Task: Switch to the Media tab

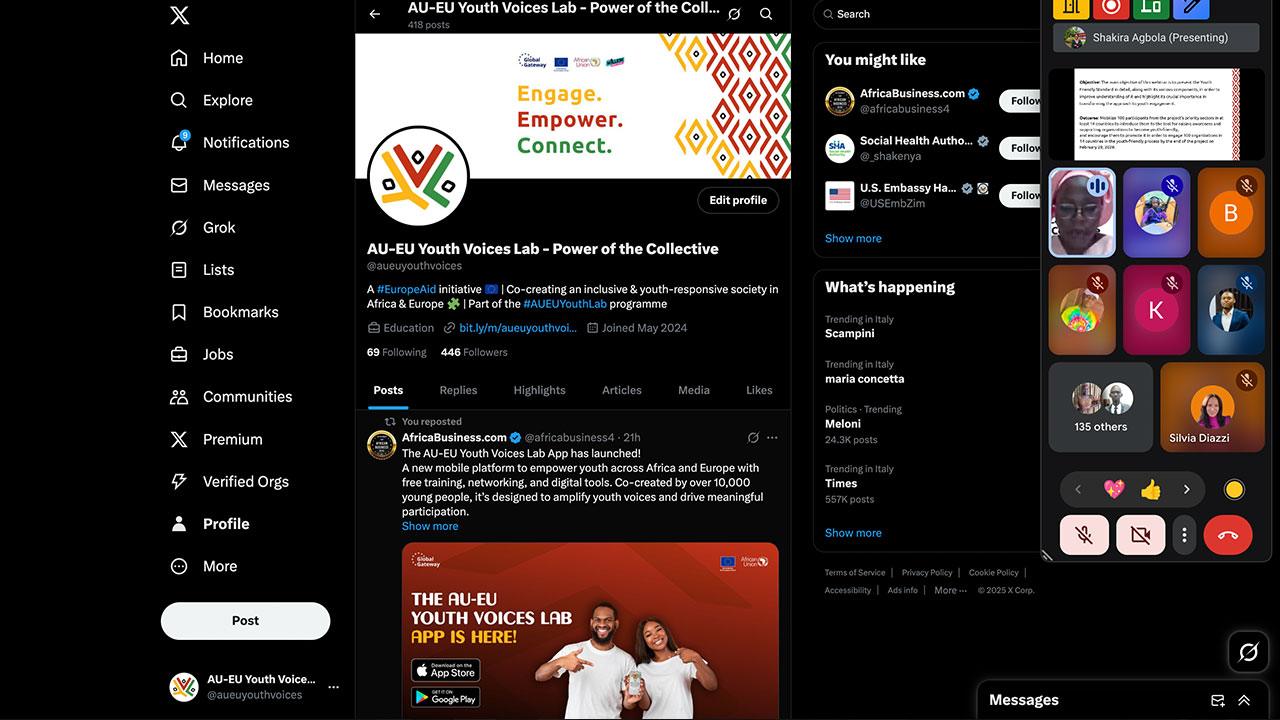Action: 693,390
